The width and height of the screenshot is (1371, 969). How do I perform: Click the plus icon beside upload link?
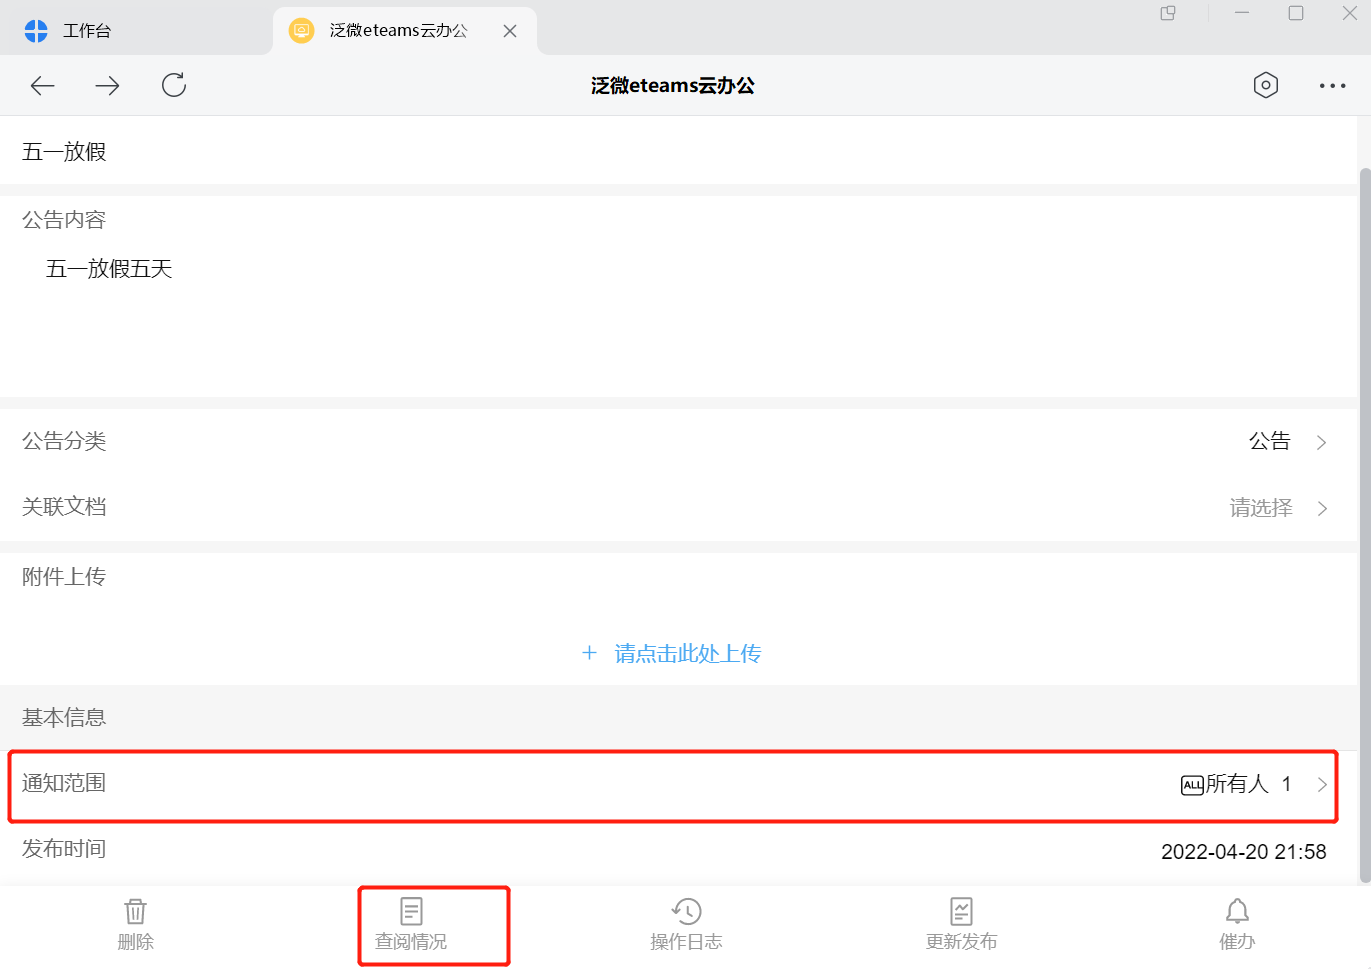point(589,653)
